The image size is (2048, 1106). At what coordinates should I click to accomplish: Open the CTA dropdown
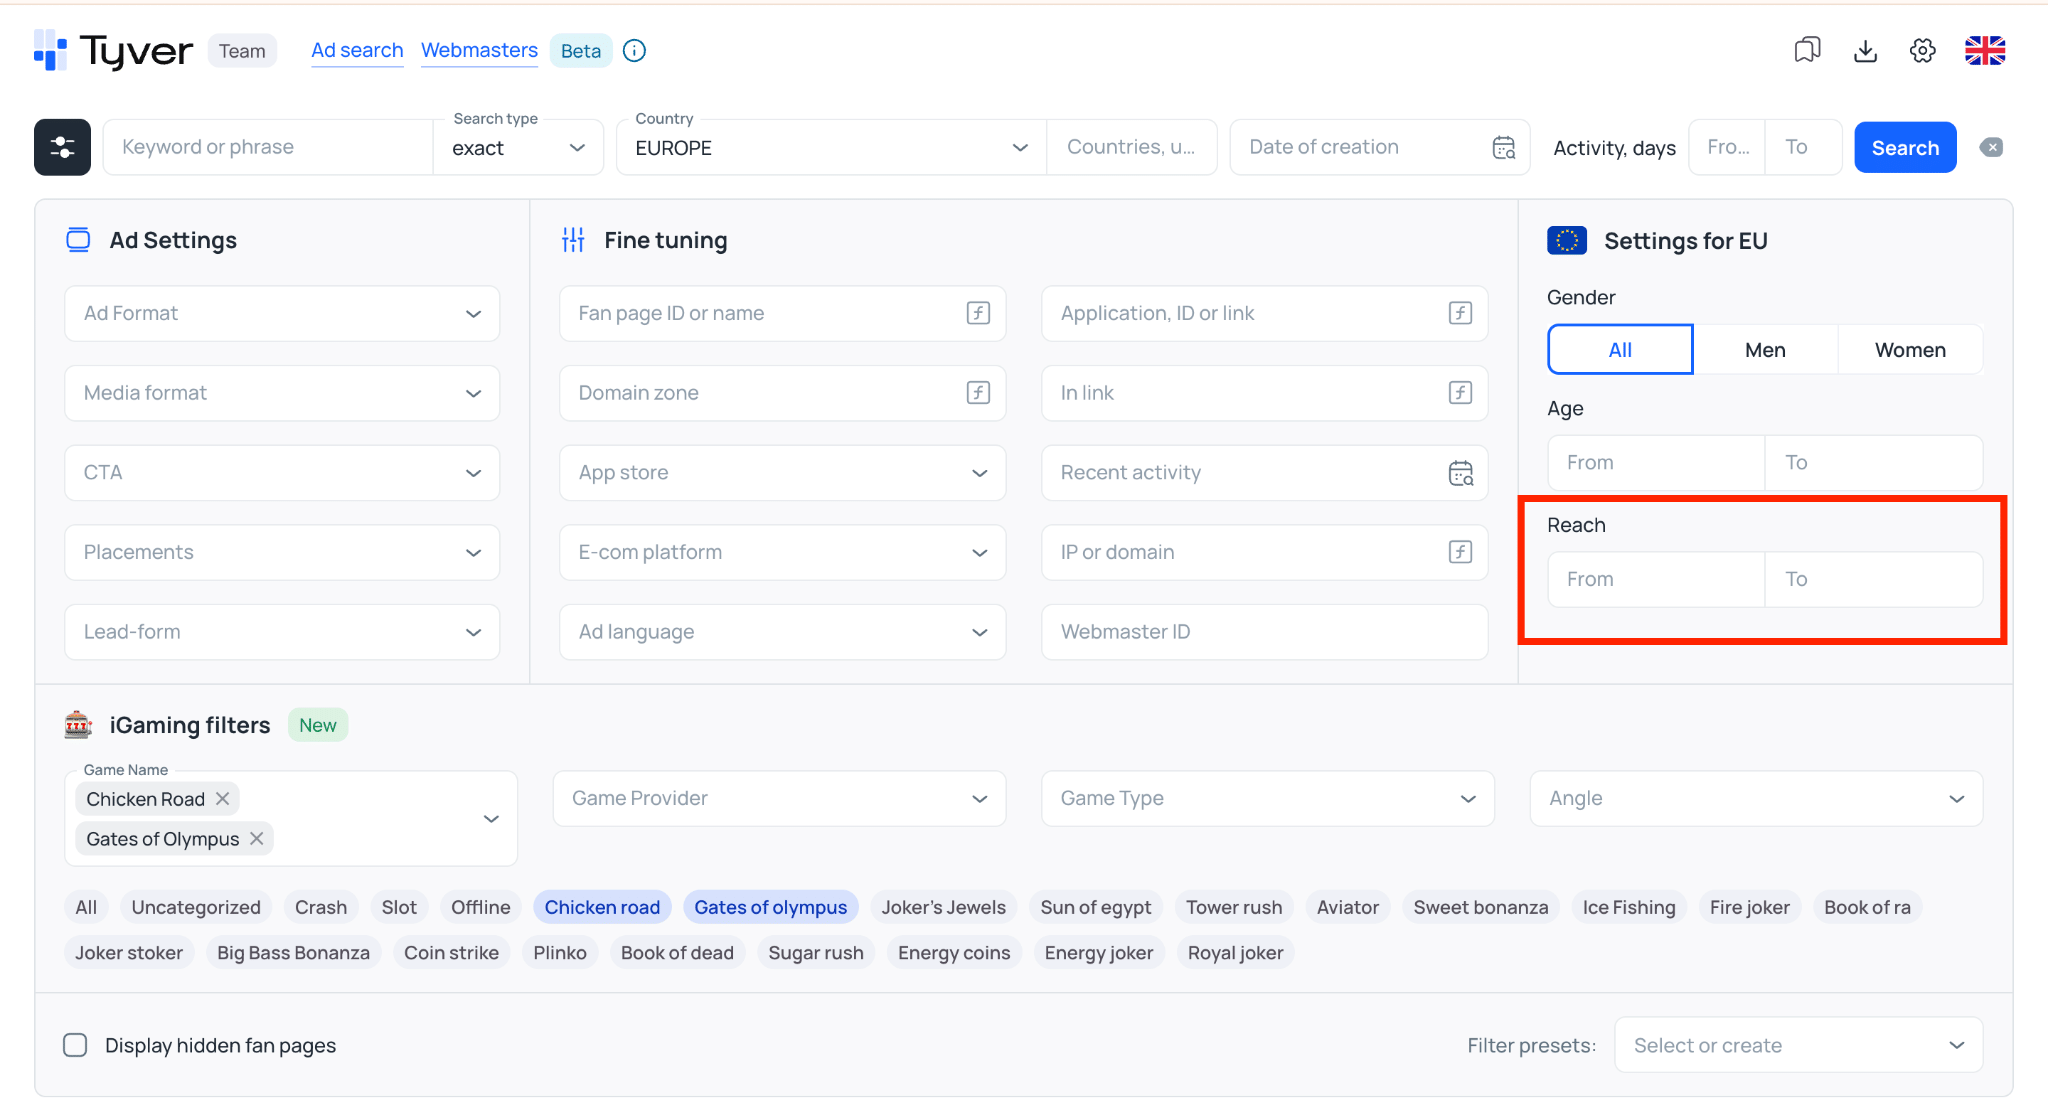[x=282, y=472]
